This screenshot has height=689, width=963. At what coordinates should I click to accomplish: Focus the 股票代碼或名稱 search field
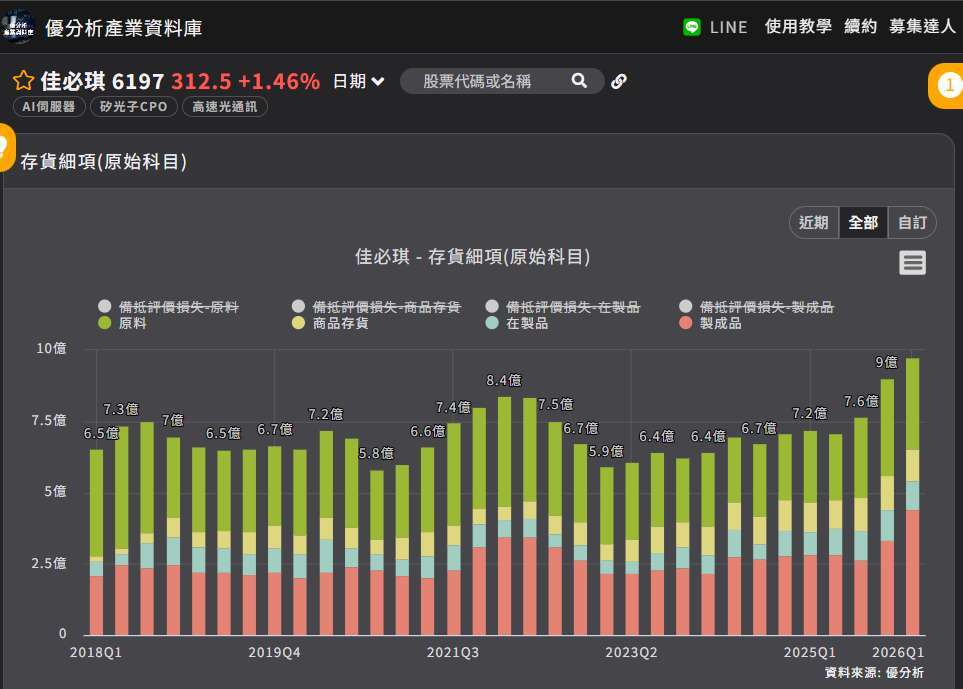coord(502,80)
